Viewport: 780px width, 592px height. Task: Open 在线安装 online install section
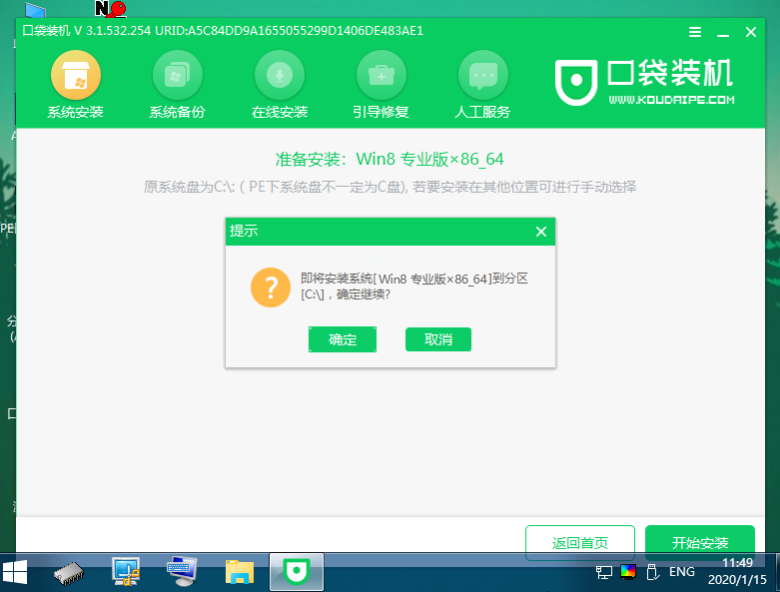point(279,86)
